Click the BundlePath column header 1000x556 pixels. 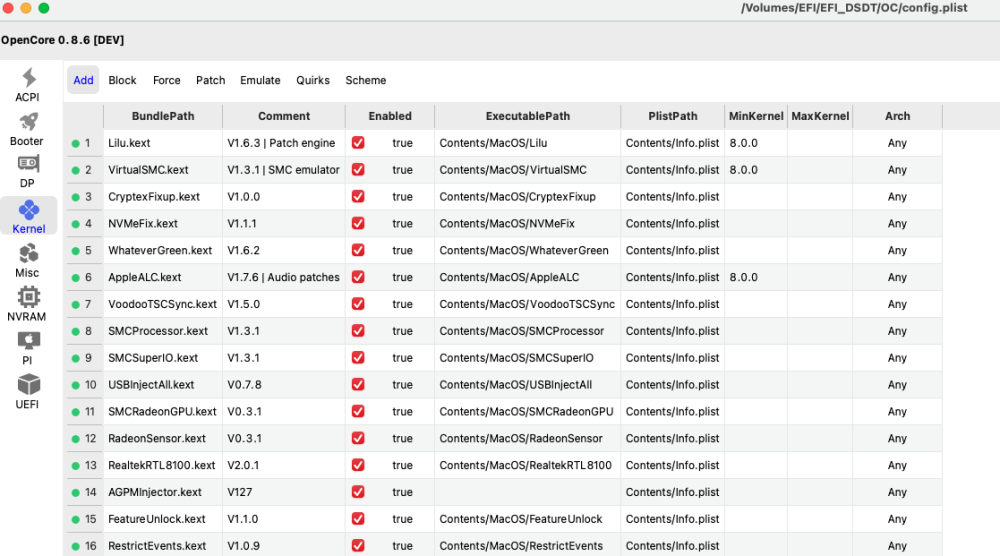163,116
